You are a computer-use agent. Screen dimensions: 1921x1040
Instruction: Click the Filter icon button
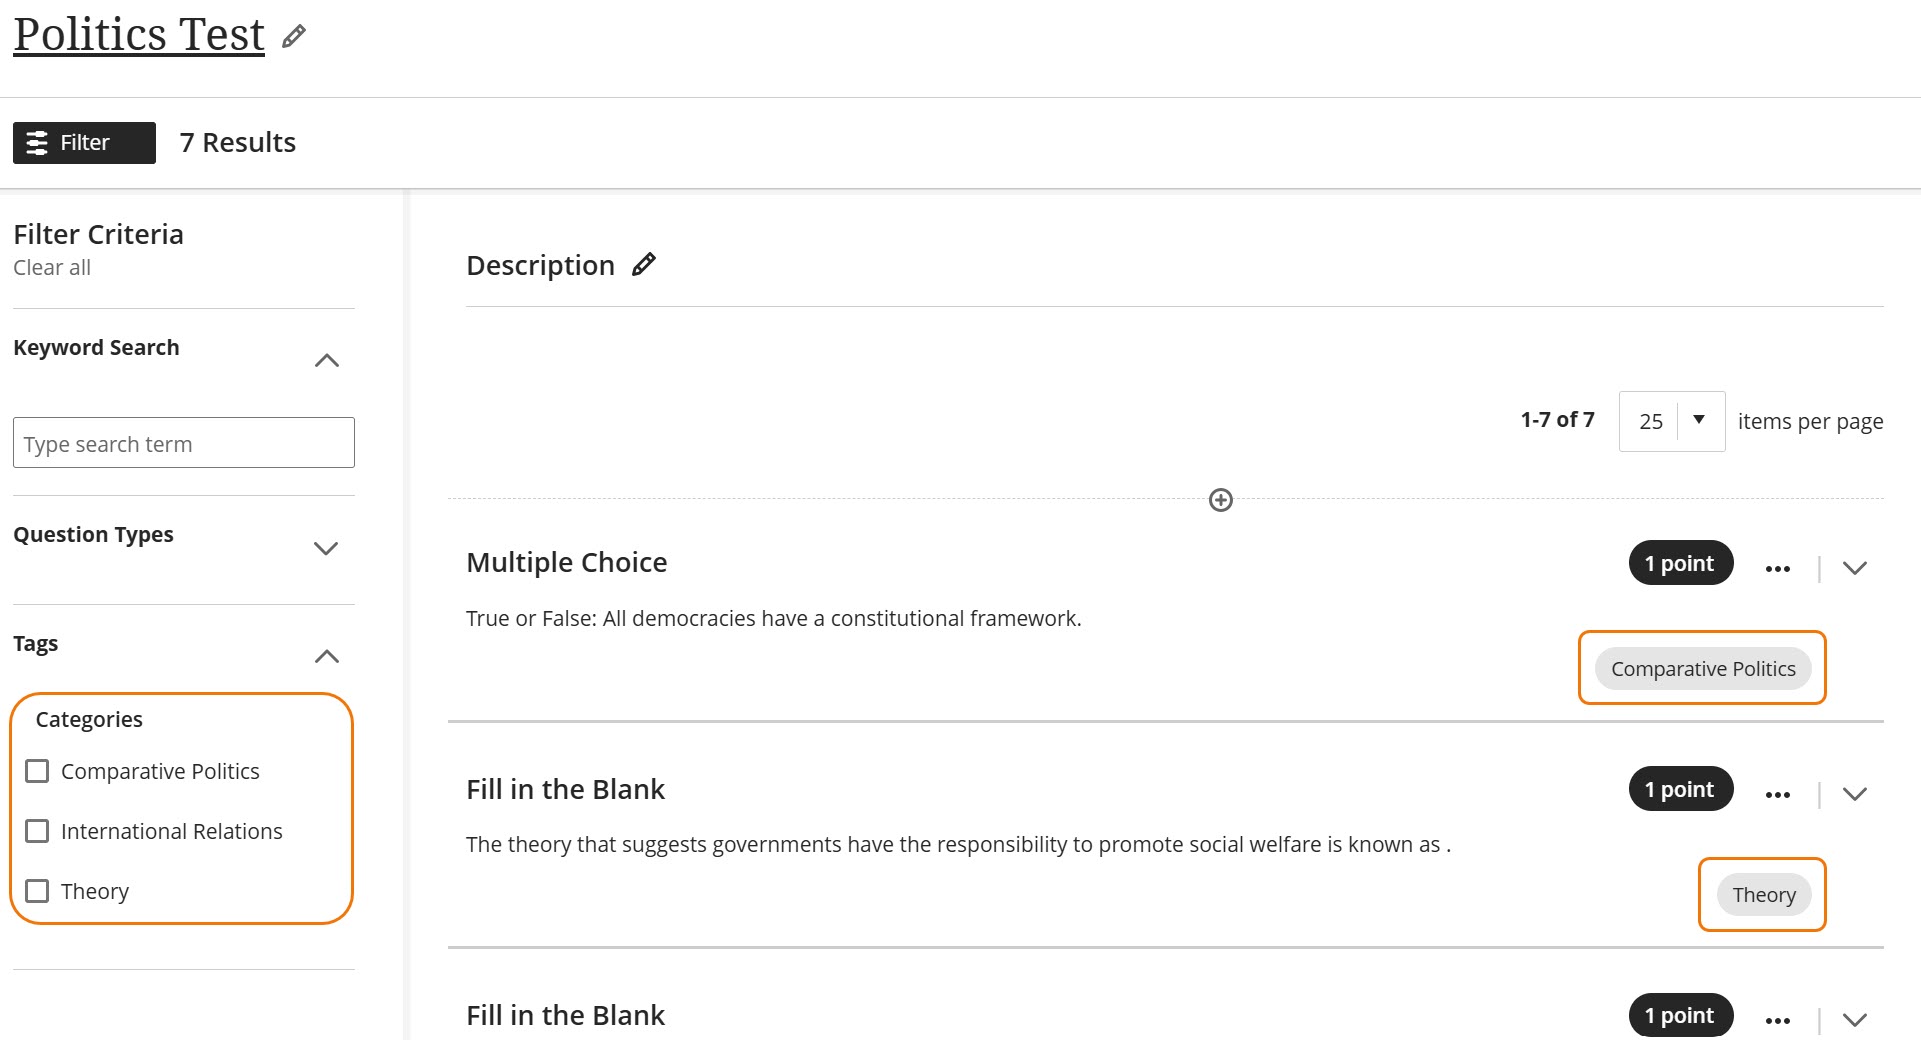(x=83, y=142)
